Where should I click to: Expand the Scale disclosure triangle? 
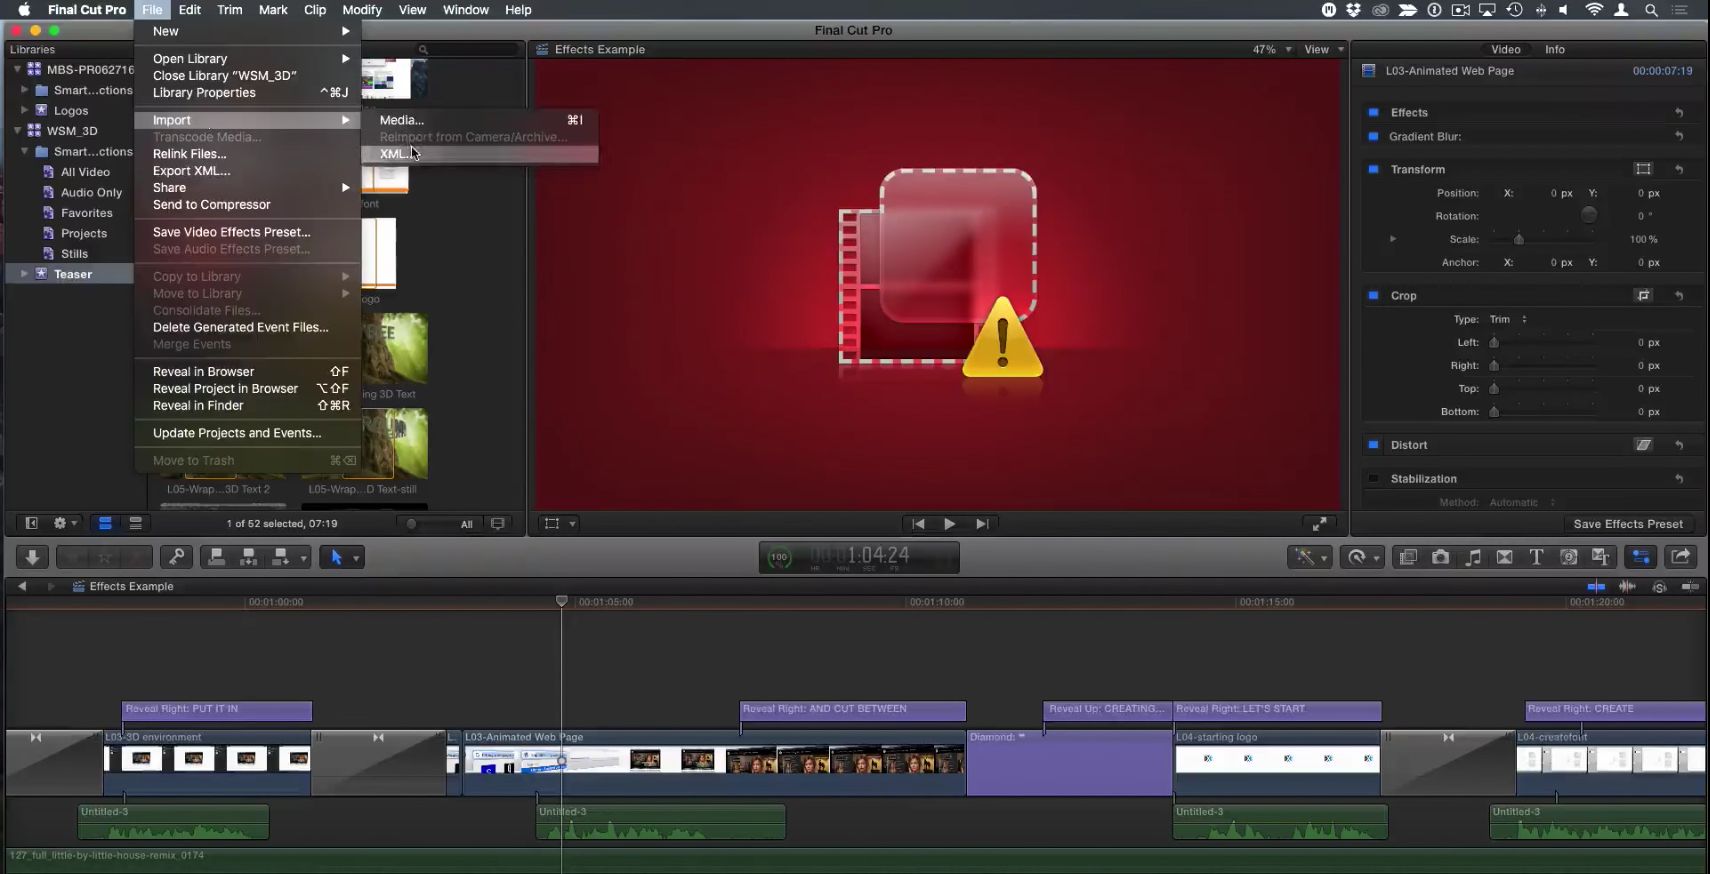[x=1392, y=239]
